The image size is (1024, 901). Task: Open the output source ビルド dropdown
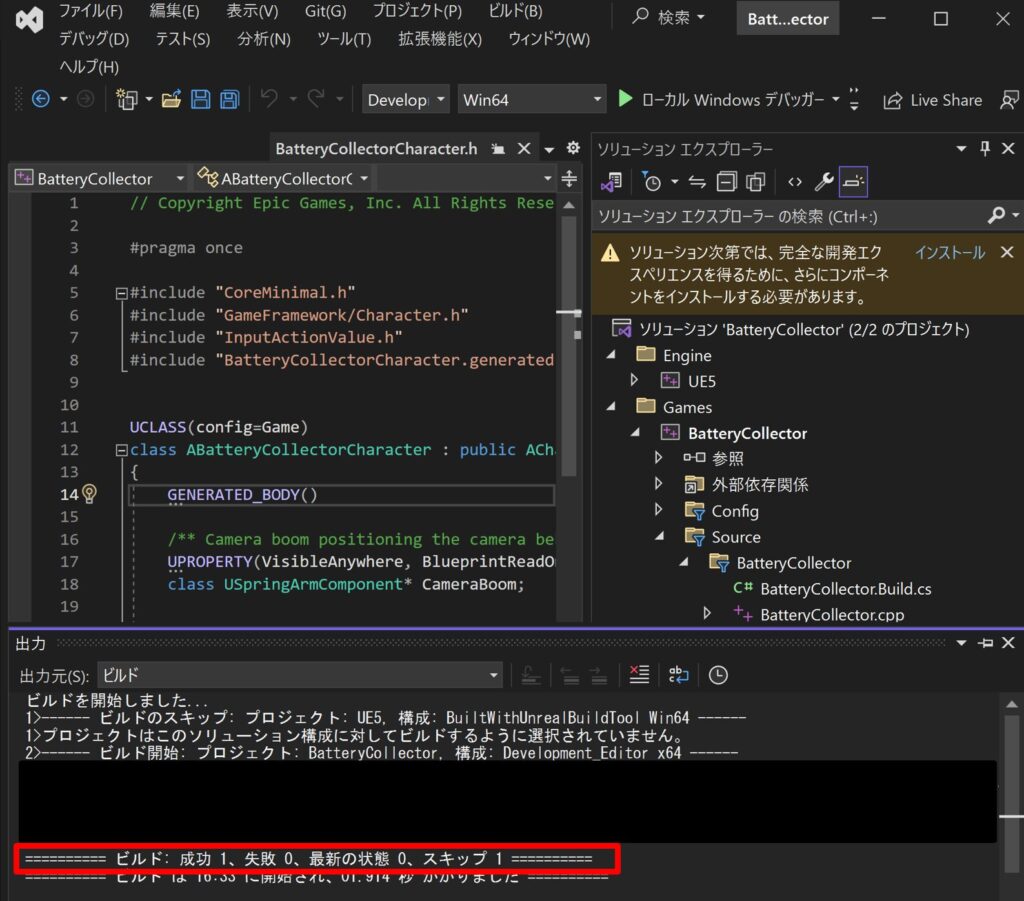300,674
